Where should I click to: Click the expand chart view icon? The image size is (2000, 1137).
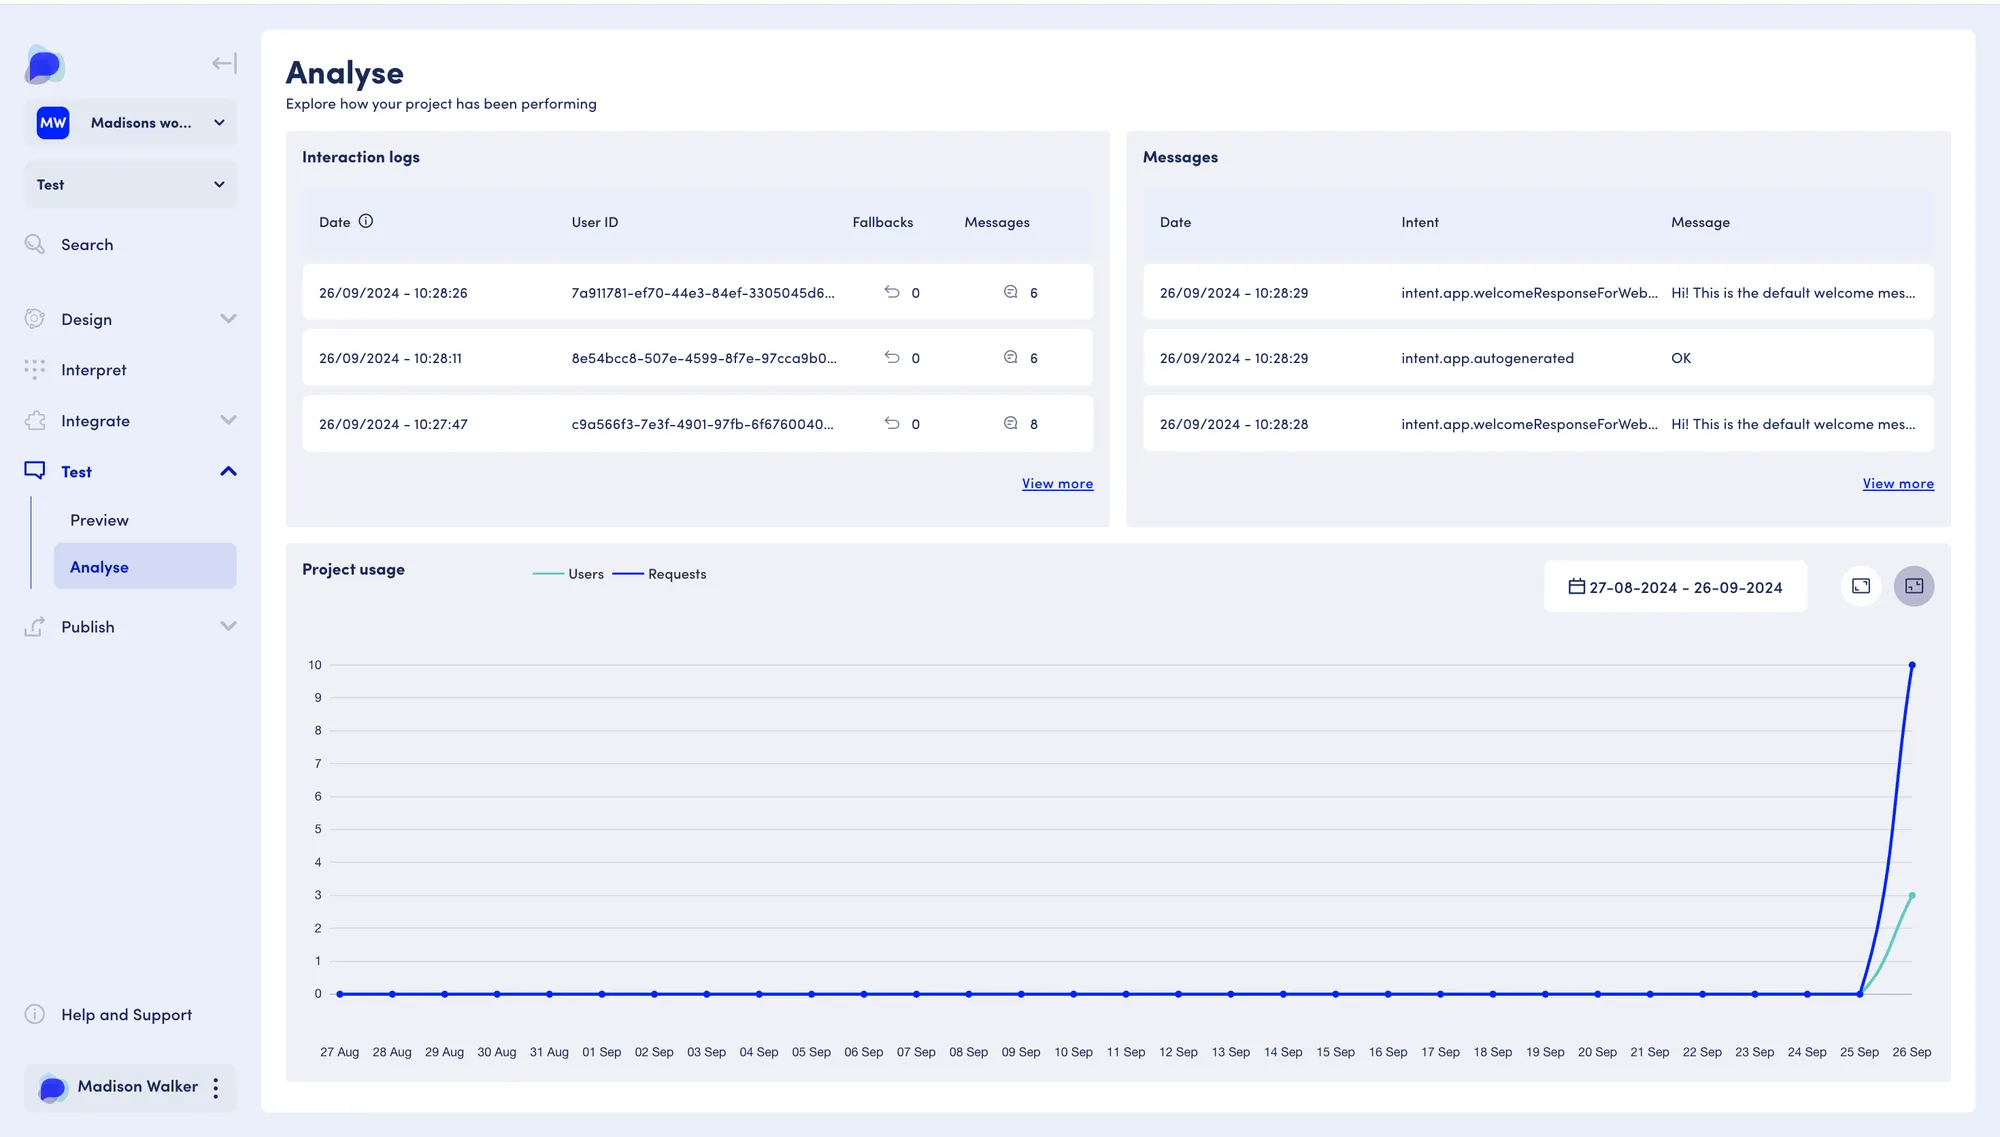[x=1861, y=586]
